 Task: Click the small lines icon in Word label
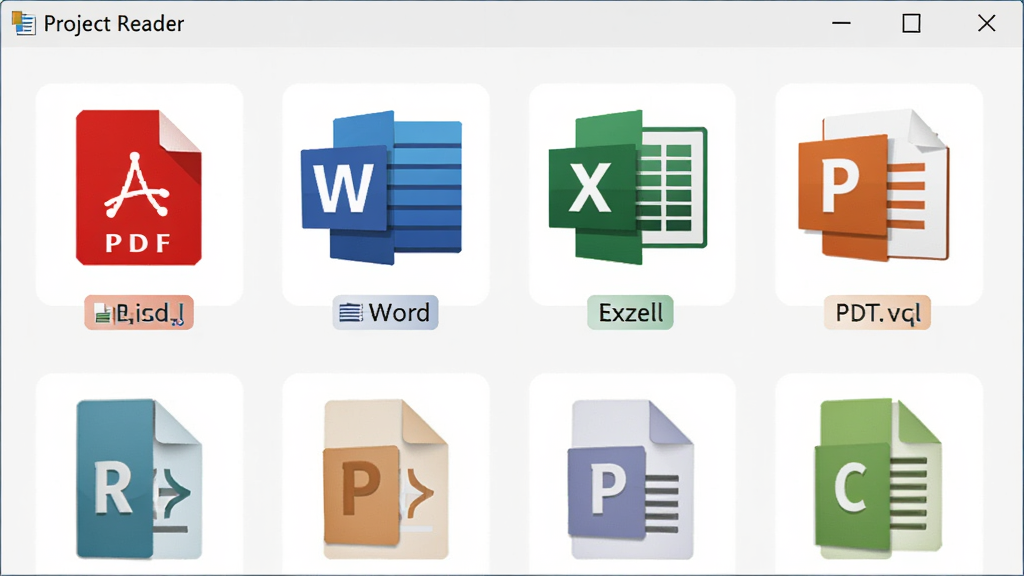[x=350, y=313]
